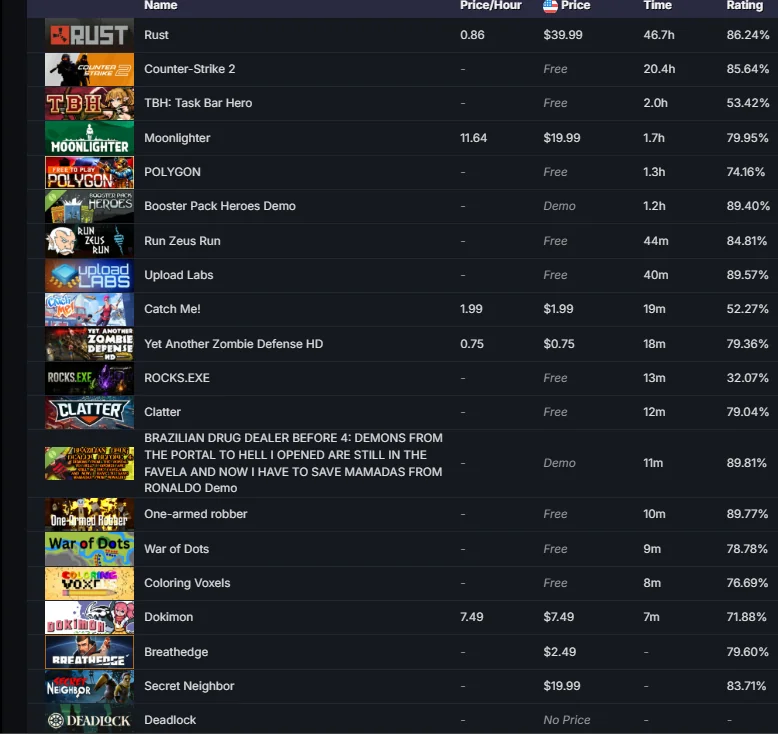Image resolution: width=778 pixels, height=734 pixels.
Task: Click the Breathedge $2.49 price
Action: (x=560, y=652)
